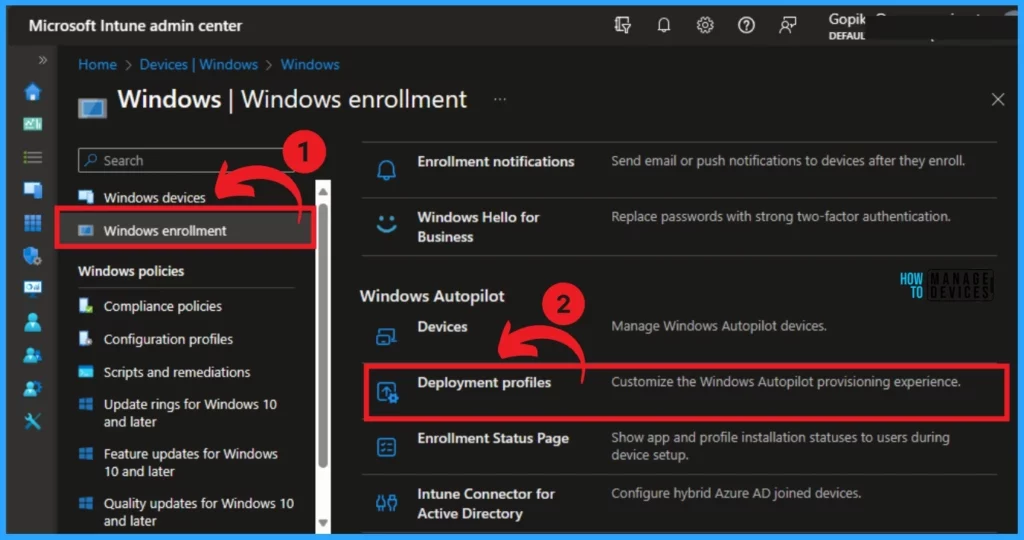
Task: Go to Home icon in sidebar
Action: [33, 92]
